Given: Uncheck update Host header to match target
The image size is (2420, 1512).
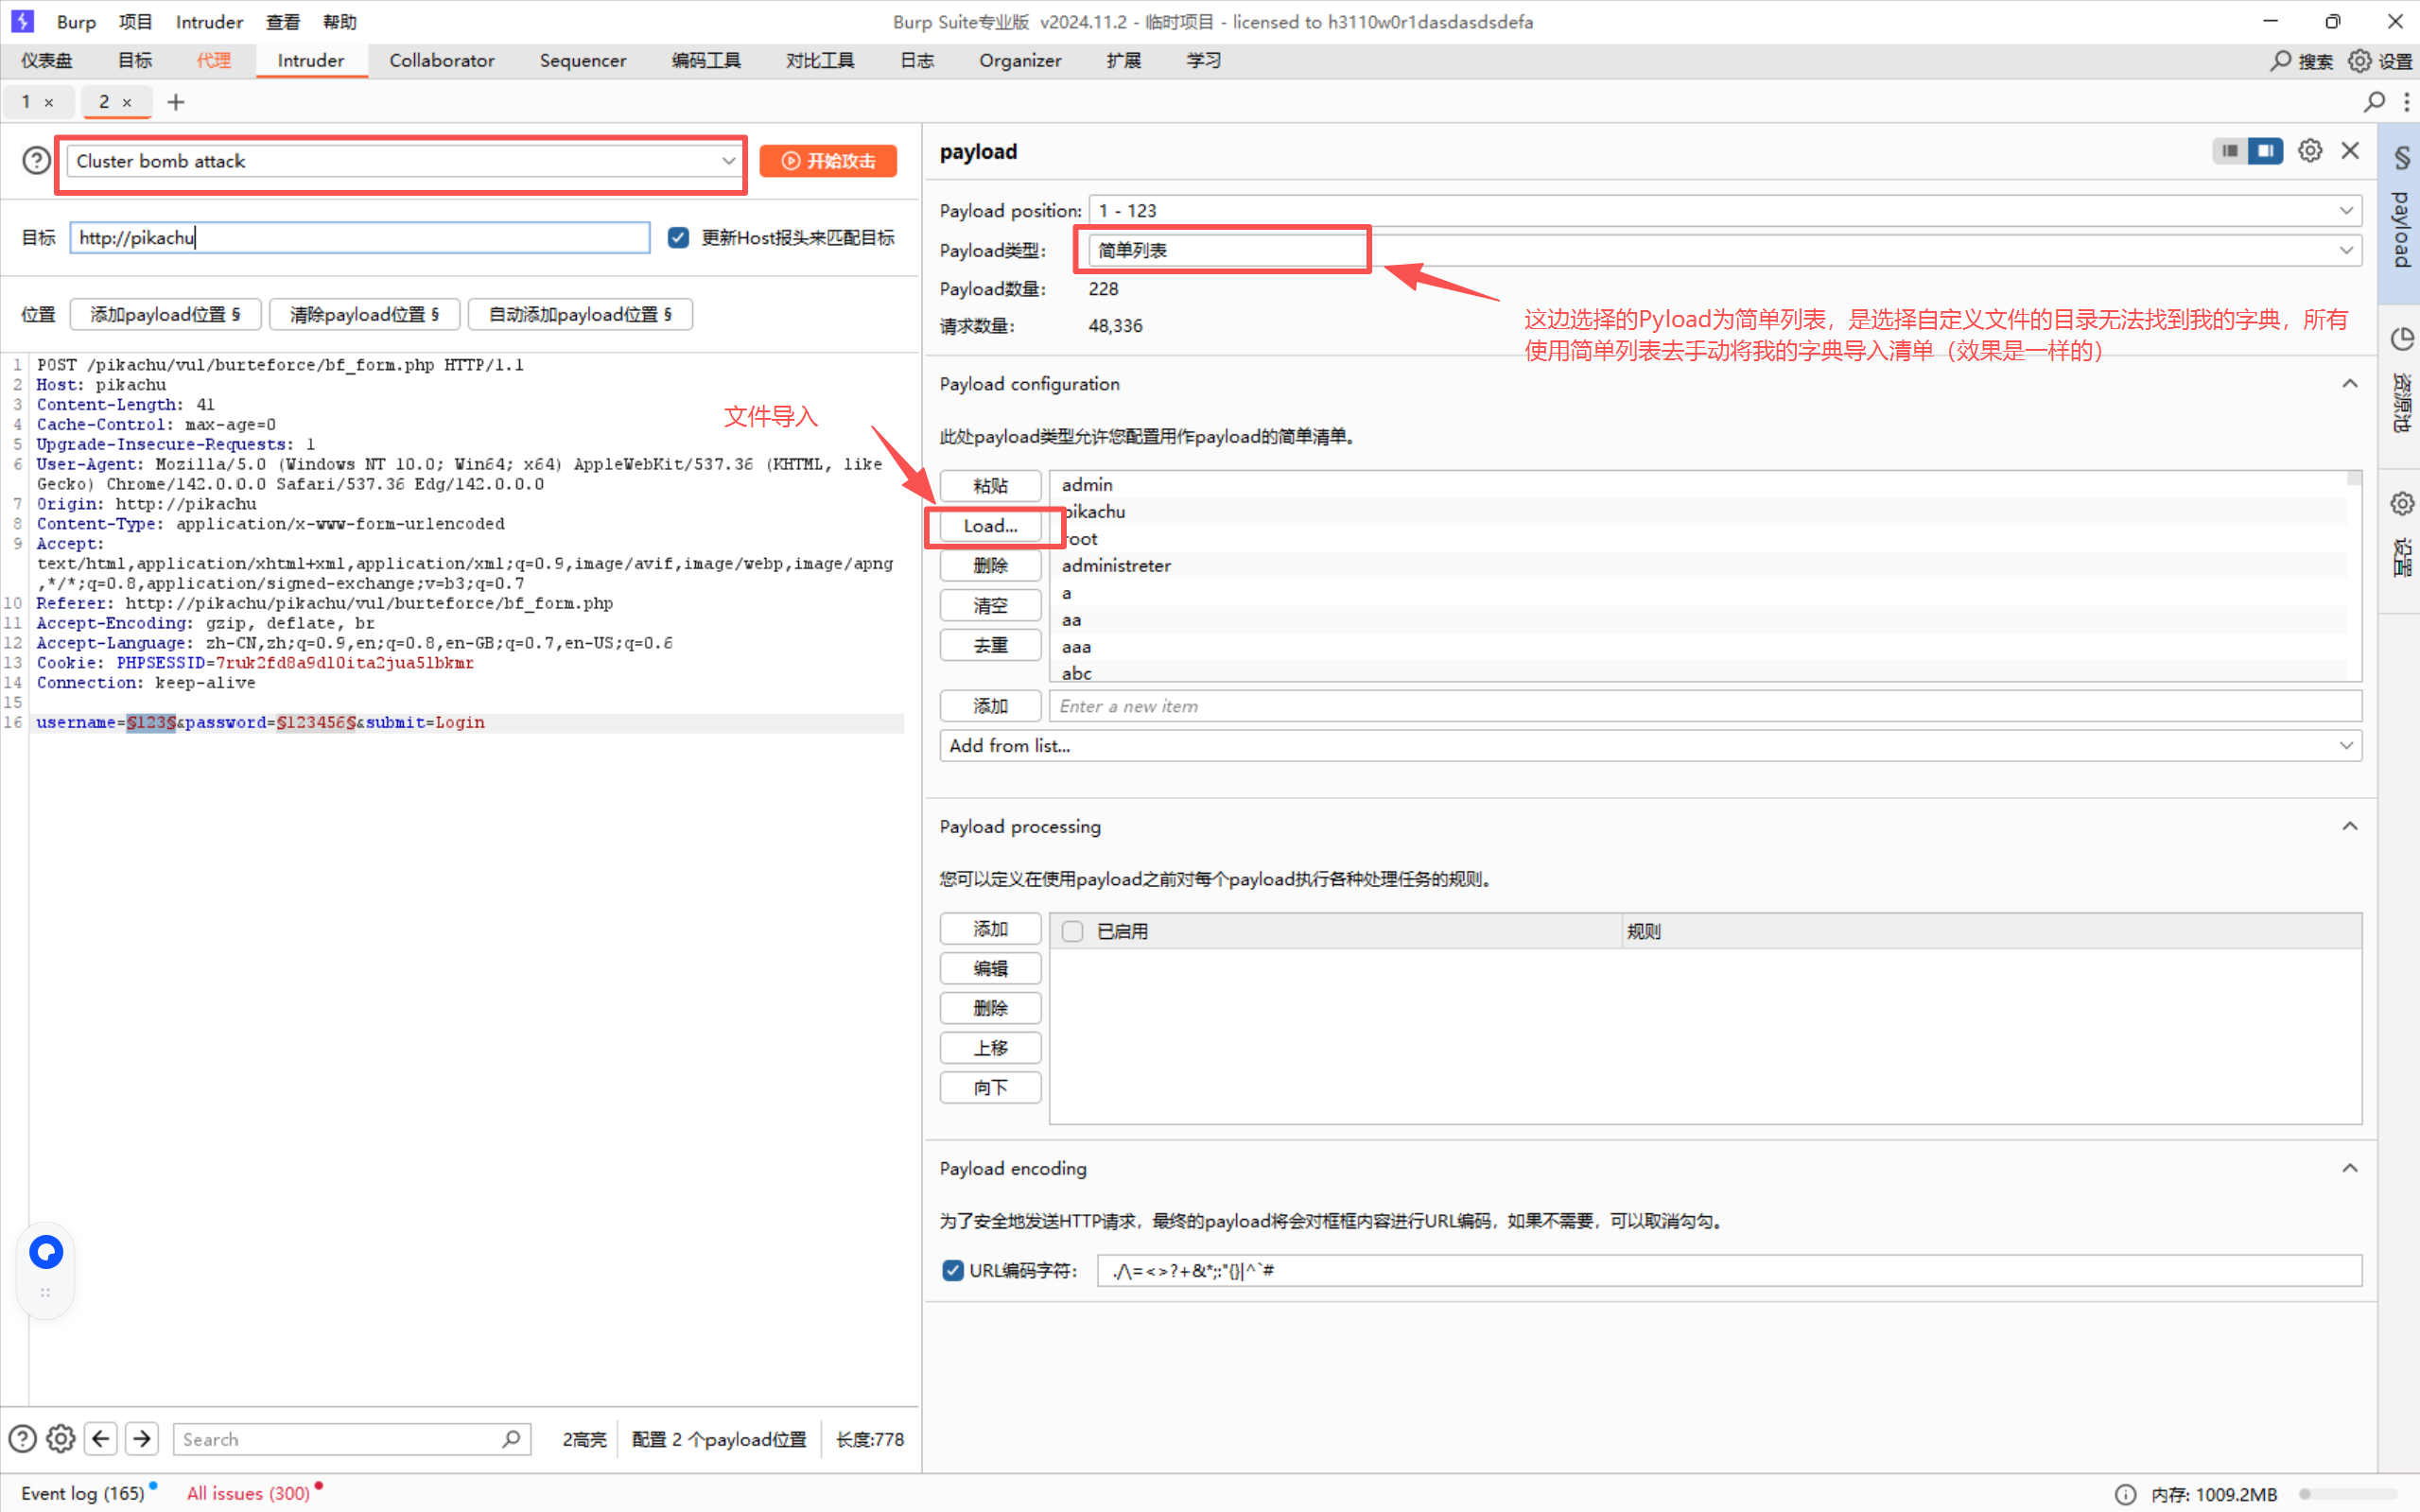Looking at the screenshot, I should (678, 238).
